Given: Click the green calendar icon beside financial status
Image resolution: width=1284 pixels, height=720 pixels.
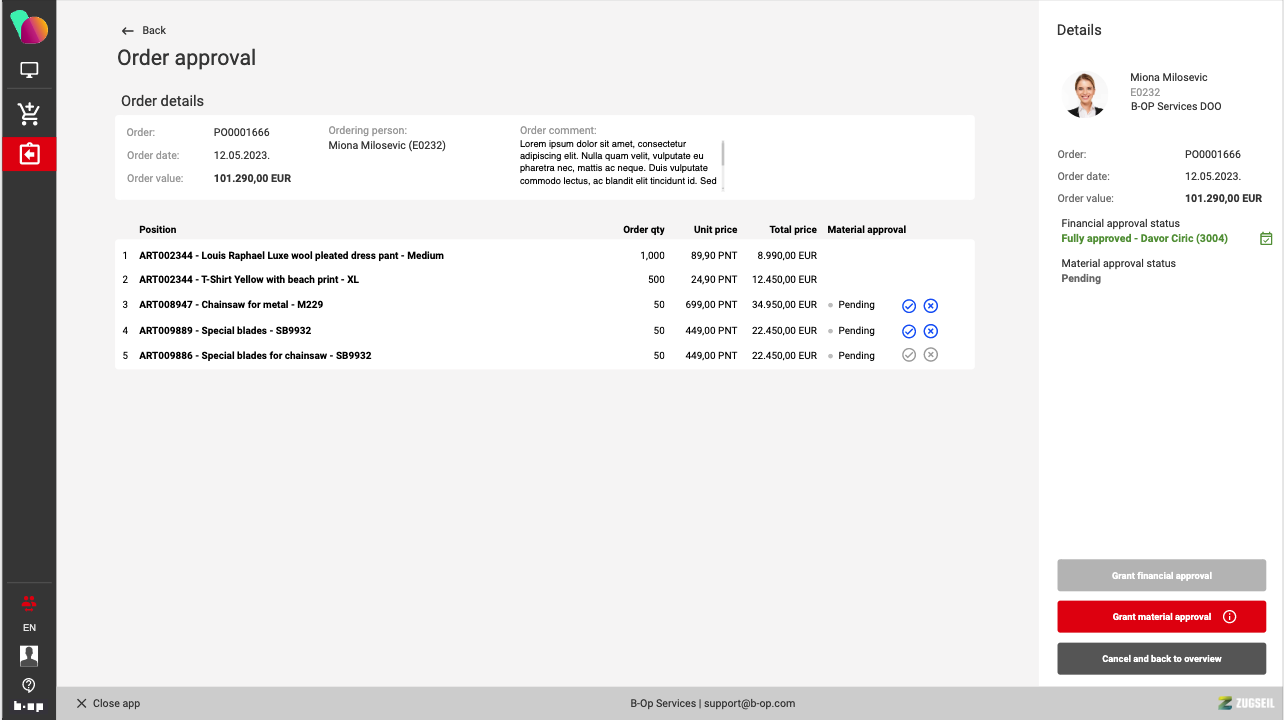Looking at the screenshot, I should click(x=1266, y=239).
